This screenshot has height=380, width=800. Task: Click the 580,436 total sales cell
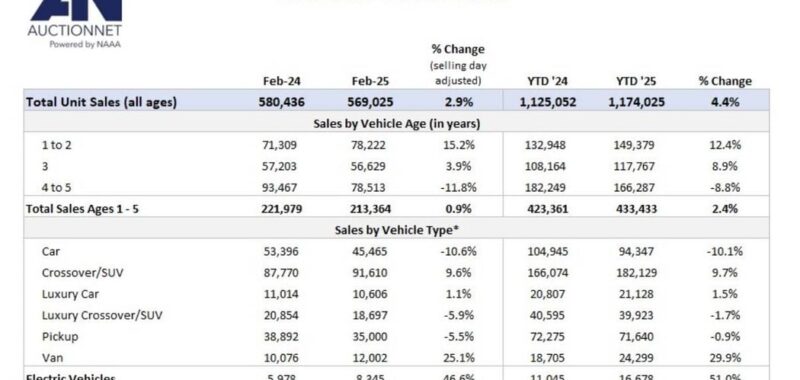[x=281, y=102]
